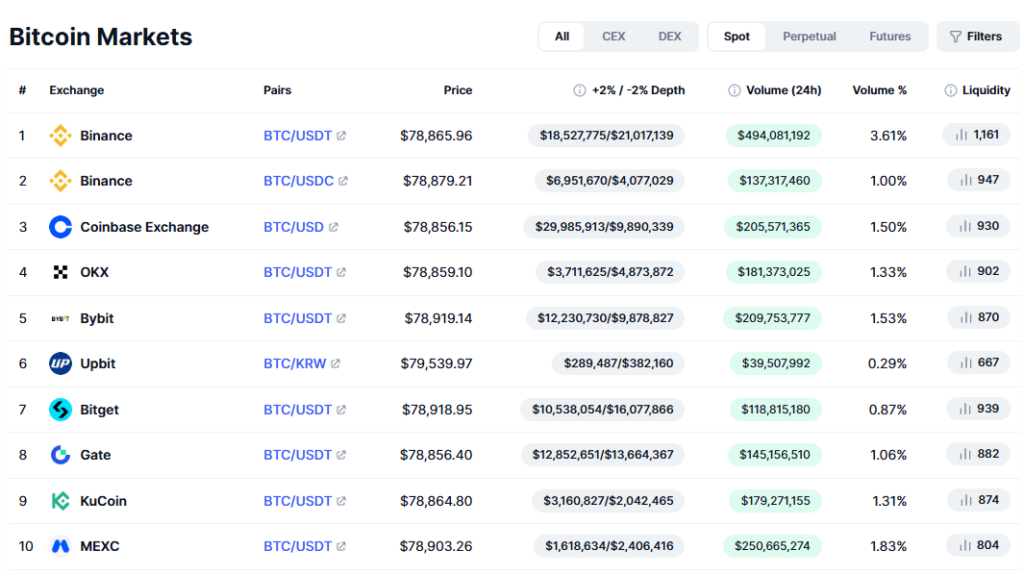Open Bitget BTC/USDT pair link
This screenshot has height=575, width=1024.
click(x=297, y=410)
